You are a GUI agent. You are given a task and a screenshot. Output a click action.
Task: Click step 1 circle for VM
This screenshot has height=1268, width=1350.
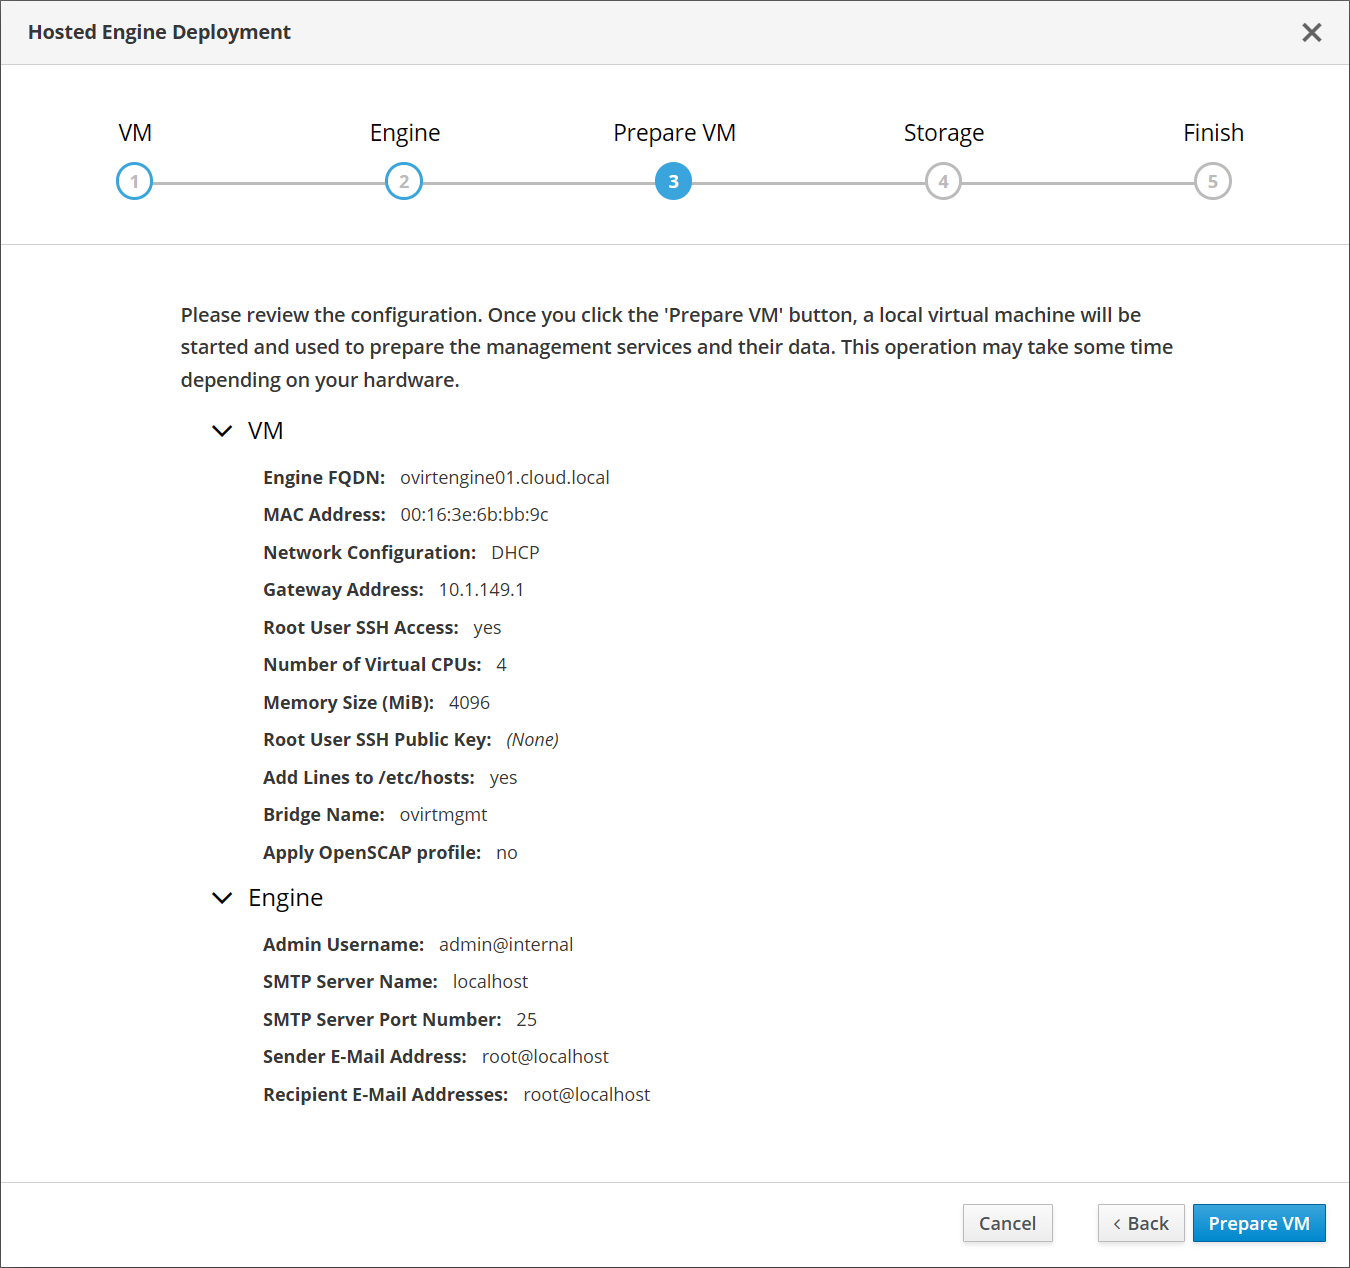pyautogui.click(x=134, y=182)
